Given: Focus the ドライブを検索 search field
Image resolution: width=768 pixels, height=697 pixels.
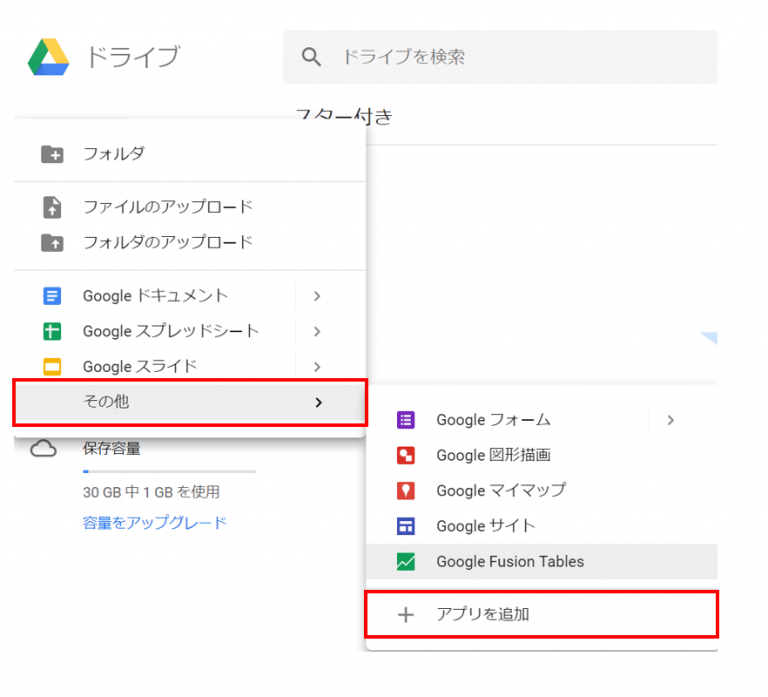Looking at the screenshot, I should pos(500,57).
